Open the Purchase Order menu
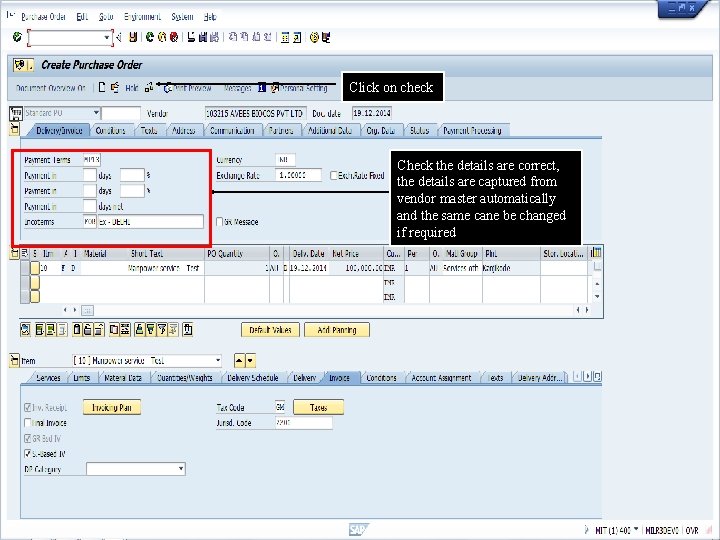Screen dimensions: 720x540 click(x=44, y=17)
